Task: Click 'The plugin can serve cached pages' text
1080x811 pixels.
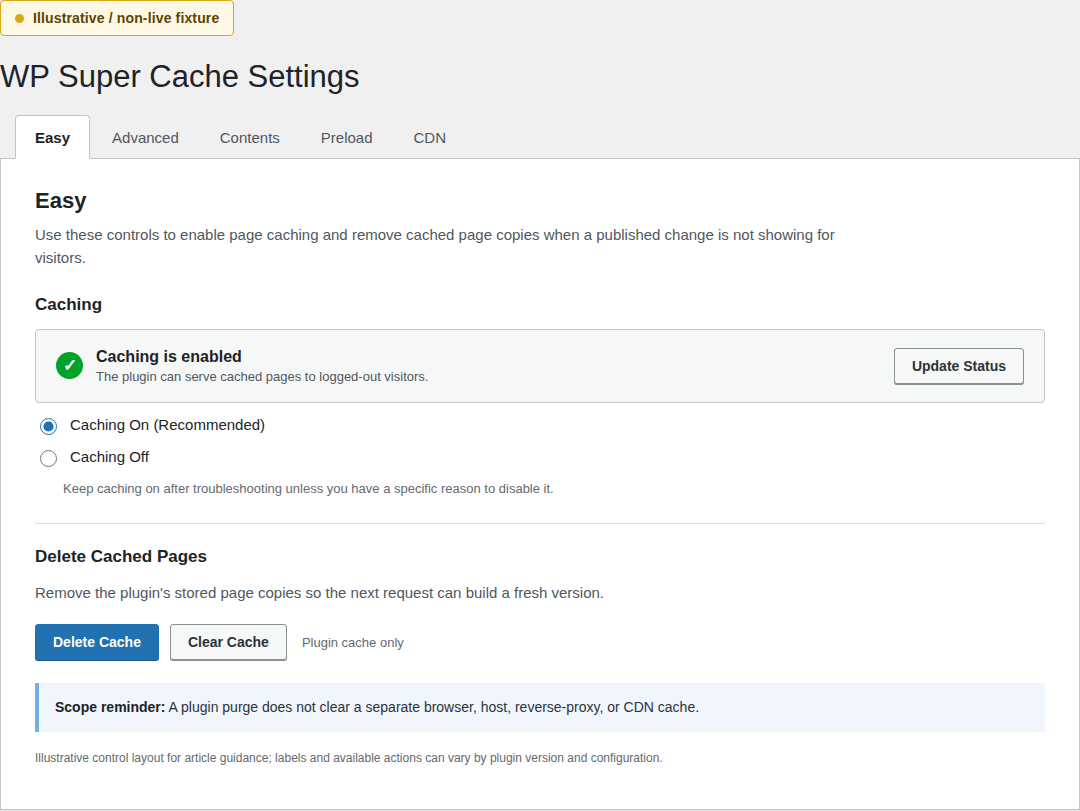Action: [x=262, y=377]
